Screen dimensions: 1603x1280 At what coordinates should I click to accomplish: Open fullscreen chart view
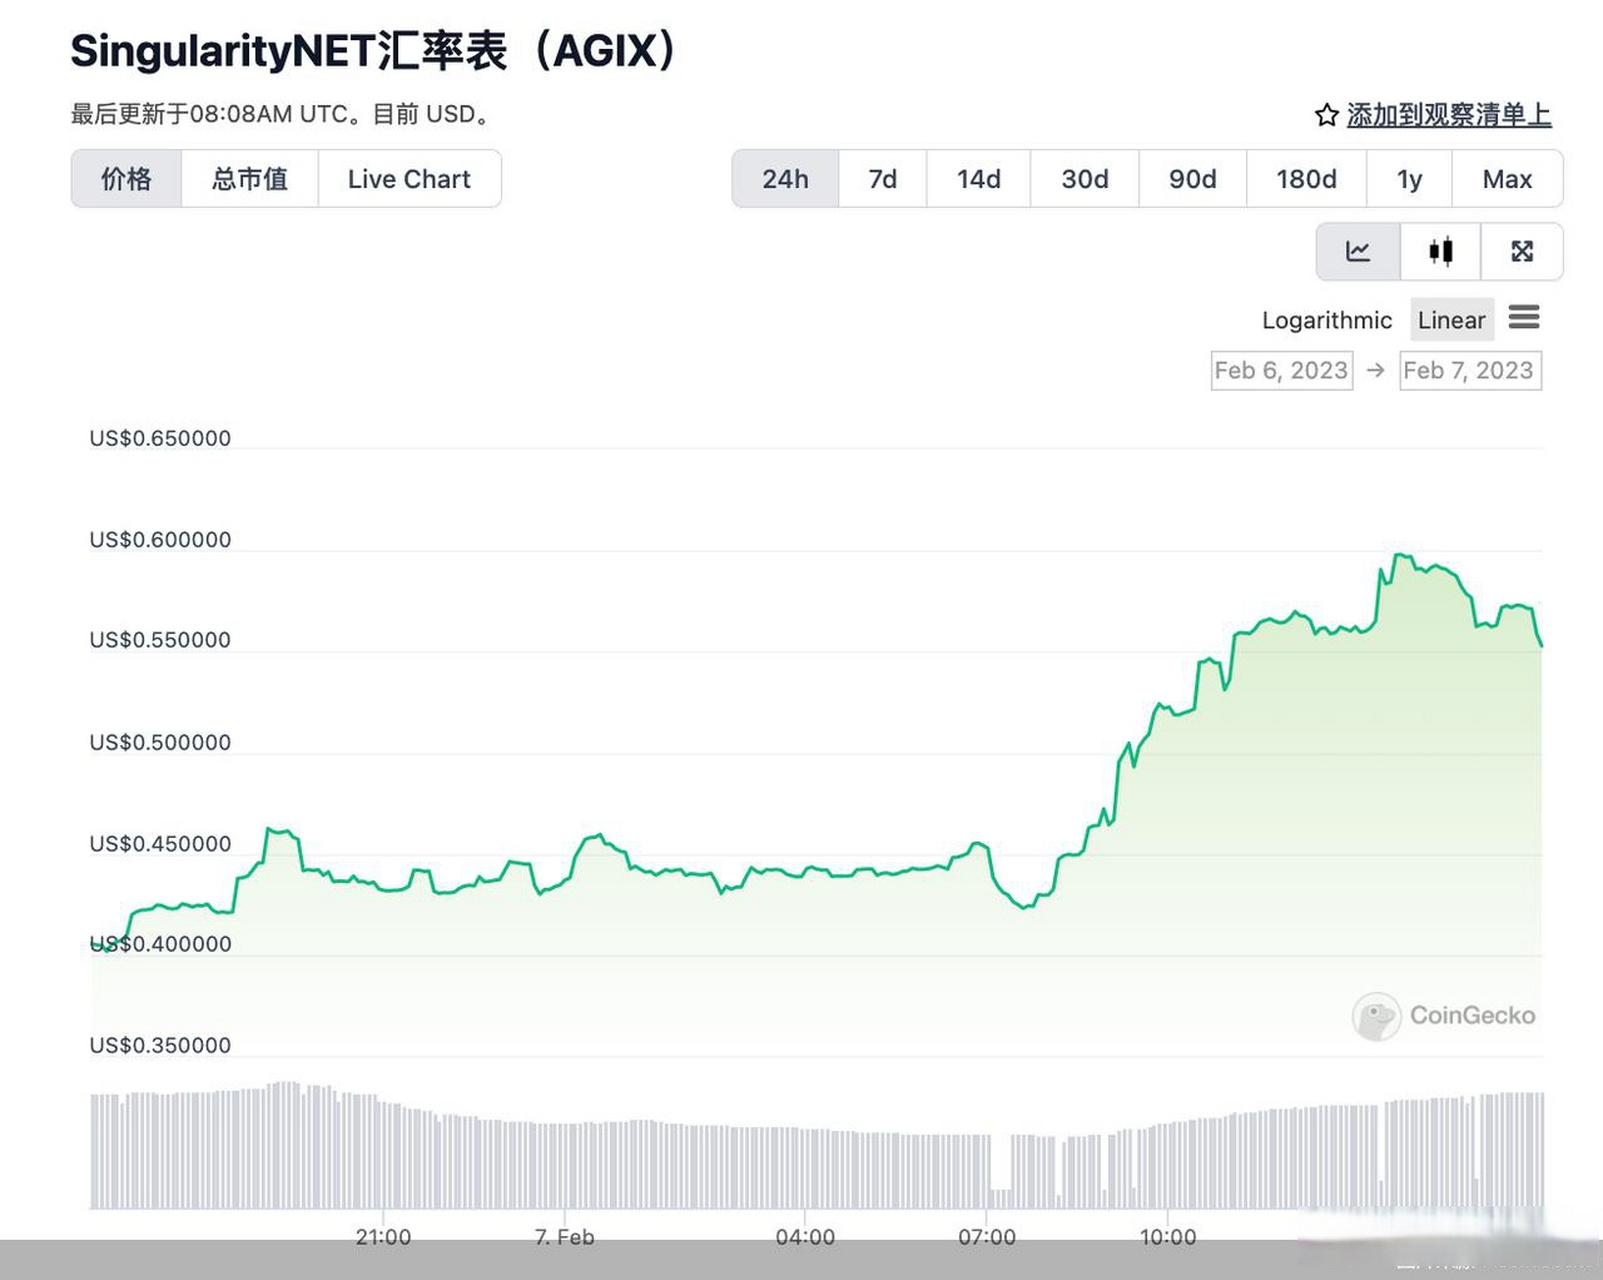[1522, 251]
